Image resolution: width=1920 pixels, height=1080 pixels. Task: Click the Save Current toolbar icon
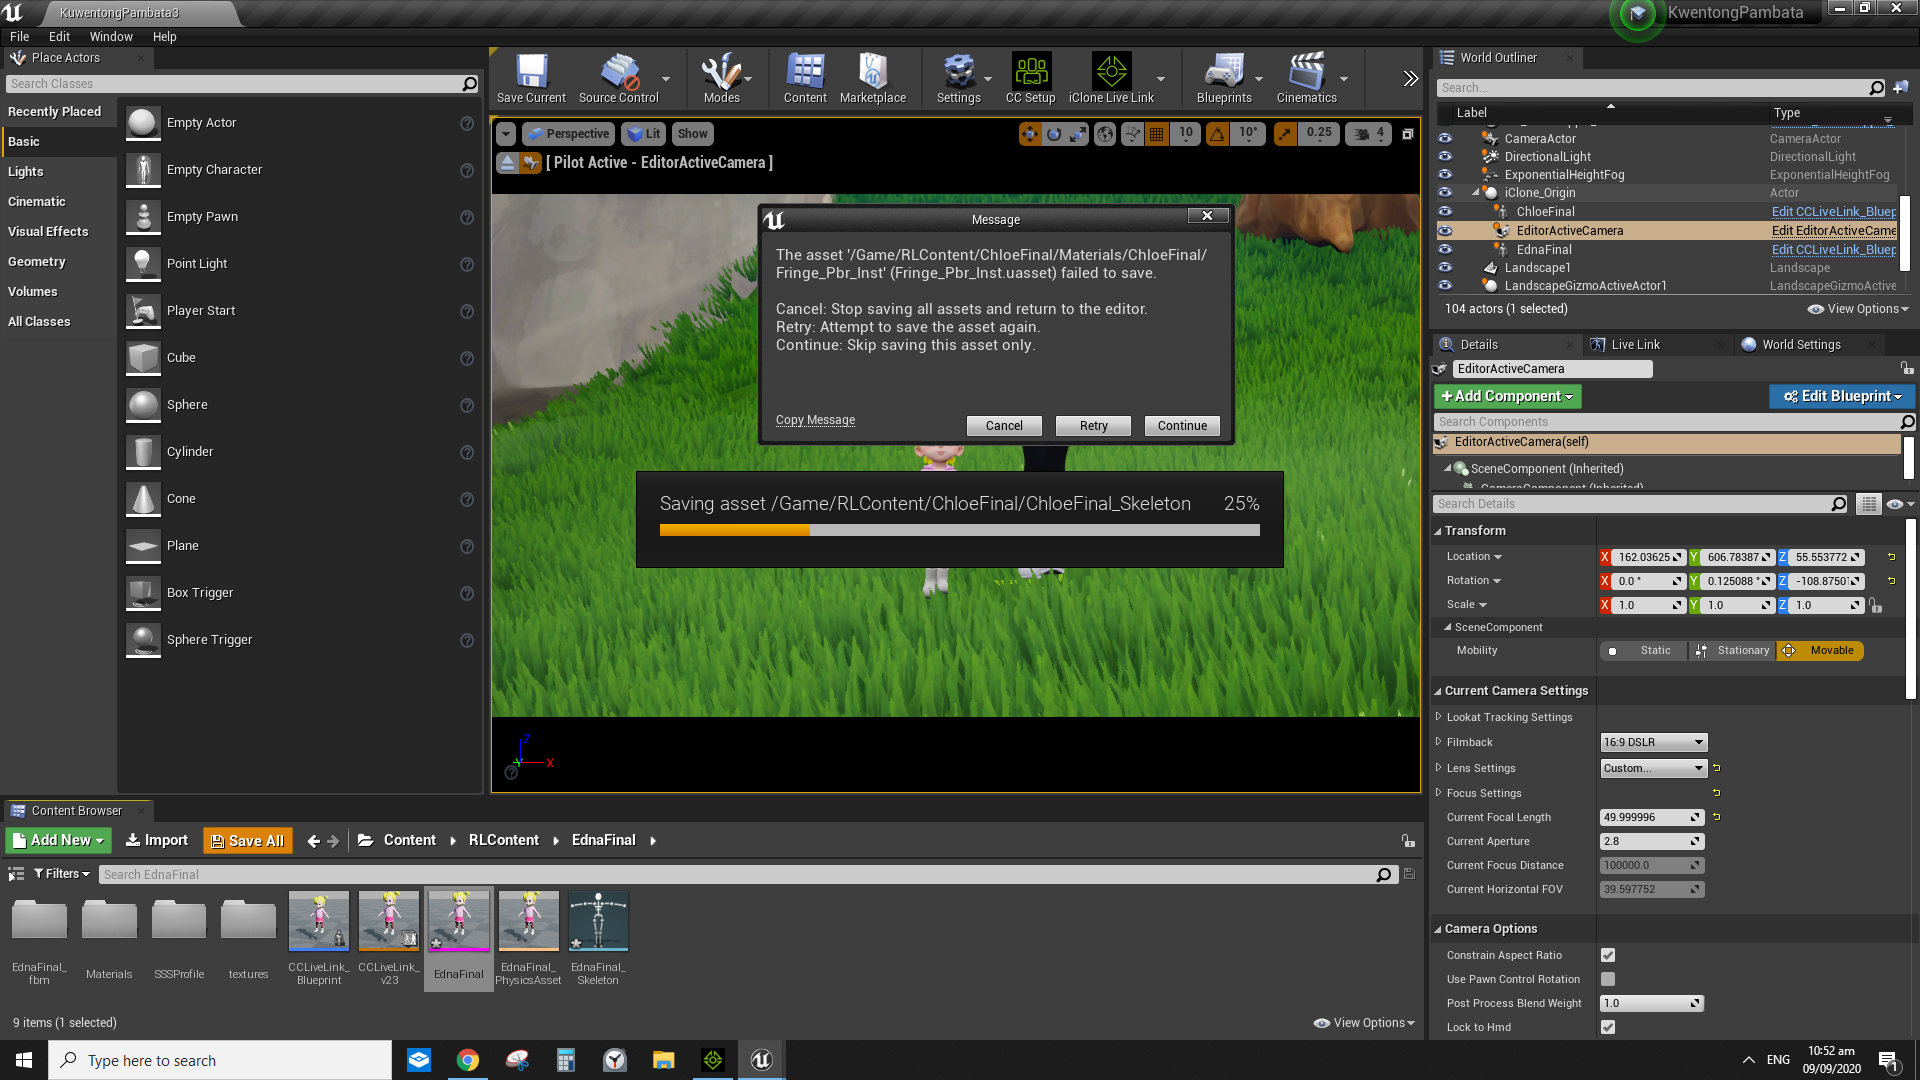[x=531, y=78]
